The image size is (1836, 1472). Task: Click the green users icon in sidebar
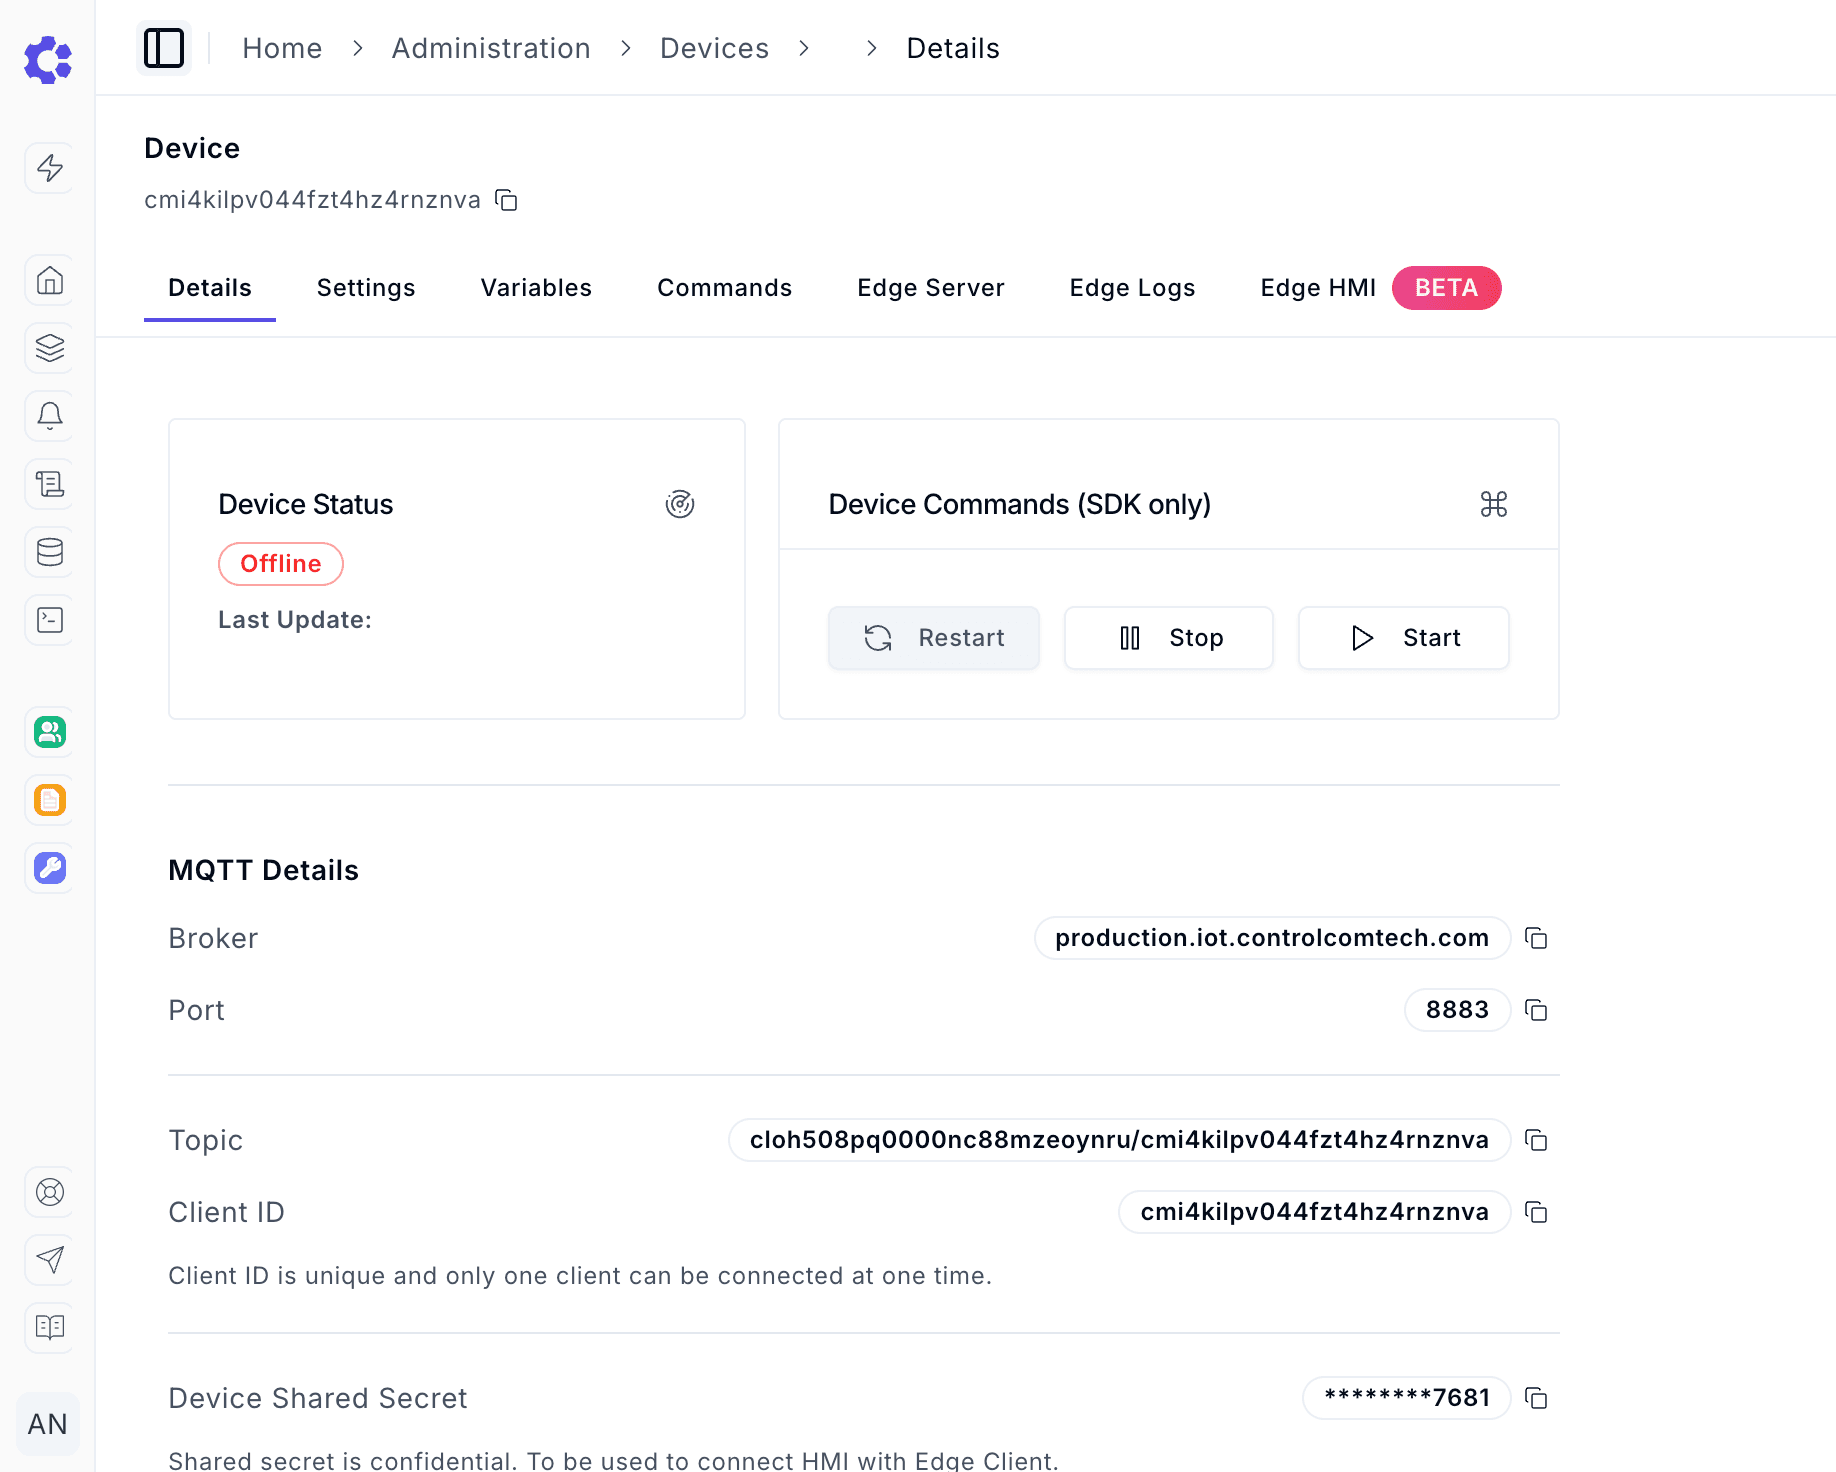coord(49,732)
